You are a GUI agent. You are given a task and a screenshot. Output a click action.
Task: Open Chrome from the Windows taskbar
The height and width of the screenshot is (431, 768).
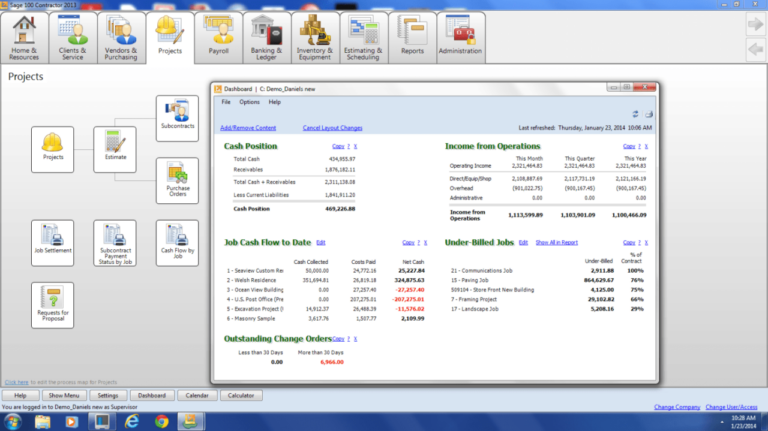coord(162,421)
